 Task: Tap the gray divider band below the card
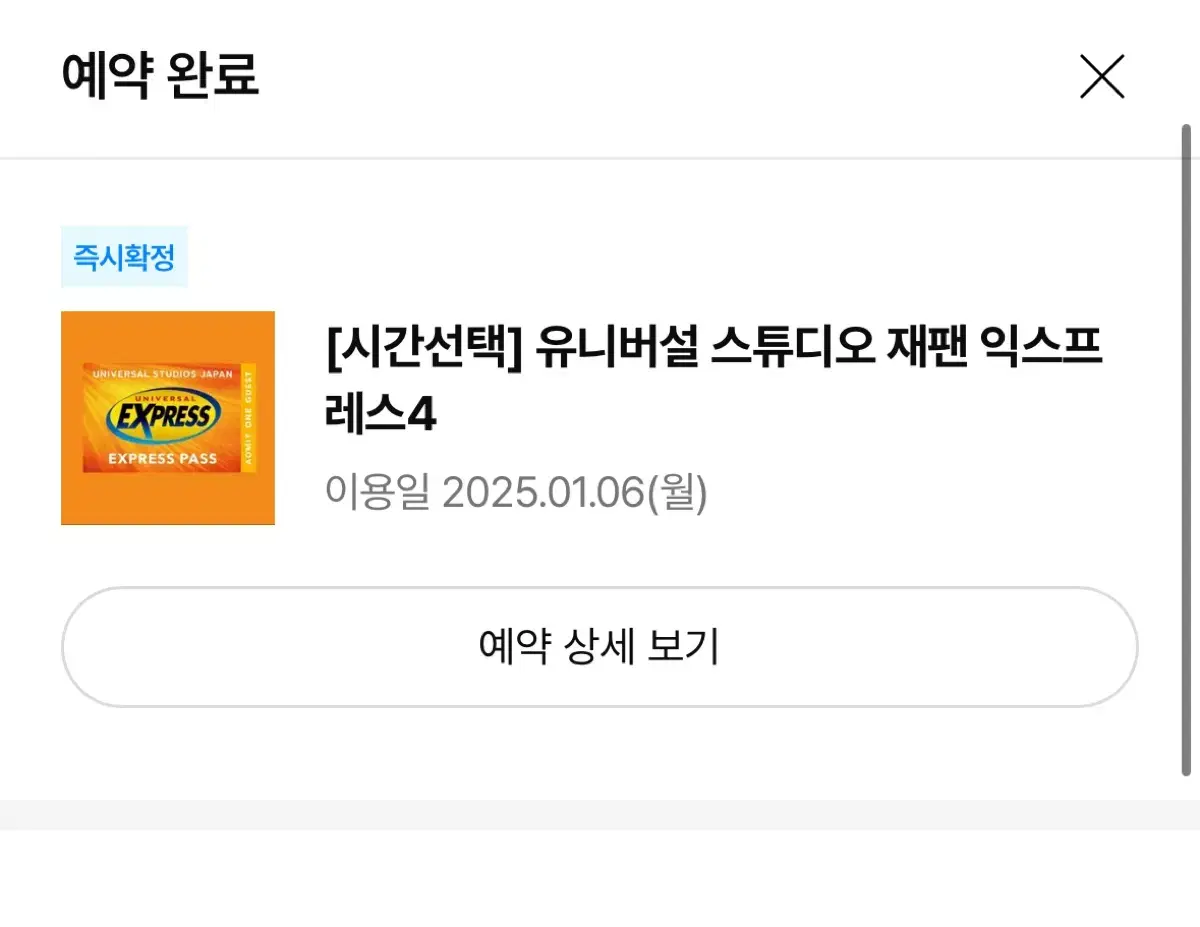(600, 814)
